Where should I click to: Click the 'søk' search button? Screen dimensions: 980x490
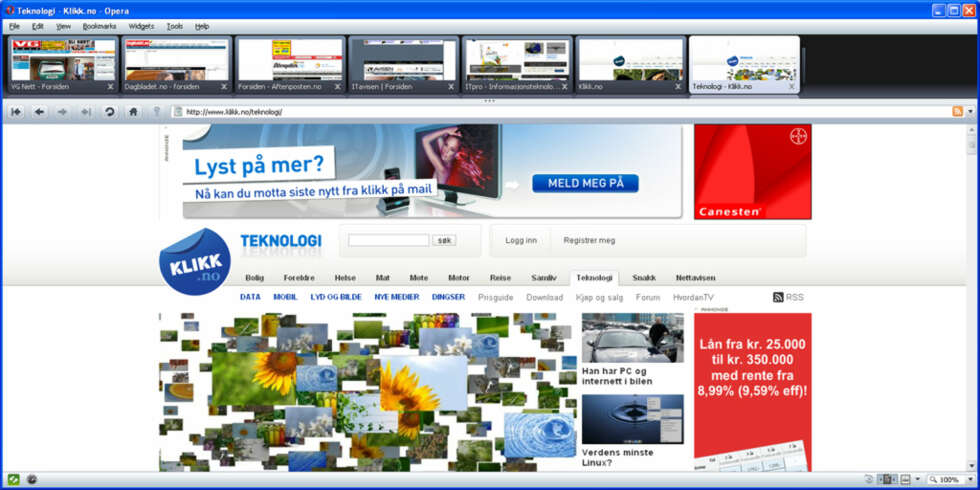coord(444,240)
